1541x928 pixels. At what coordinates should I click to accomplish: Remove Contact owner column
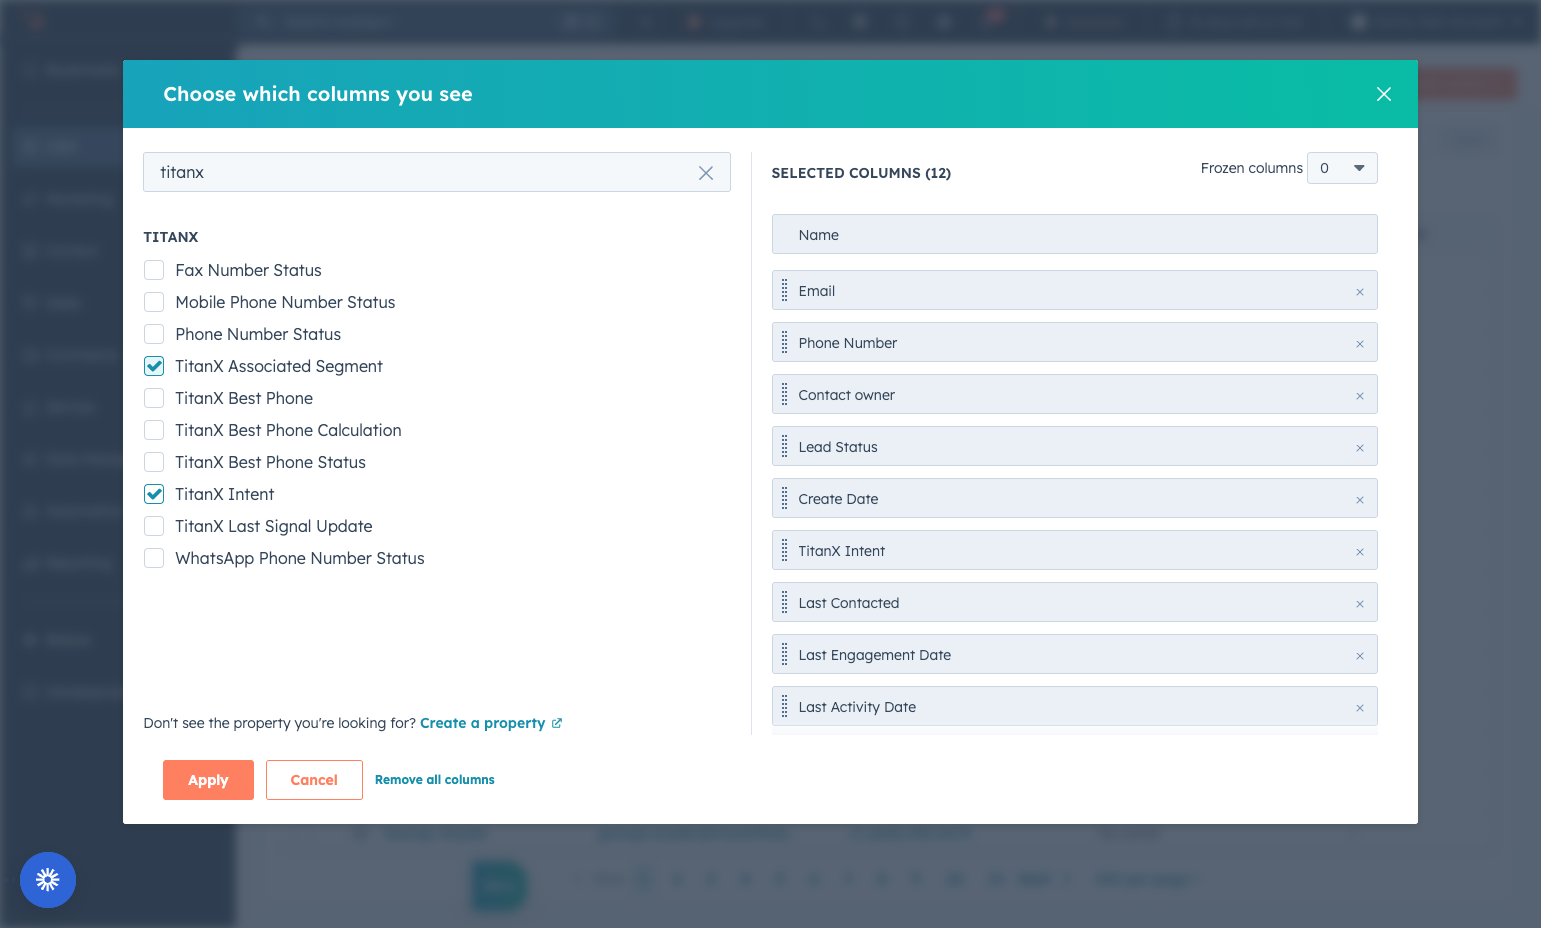(1360, 396)
